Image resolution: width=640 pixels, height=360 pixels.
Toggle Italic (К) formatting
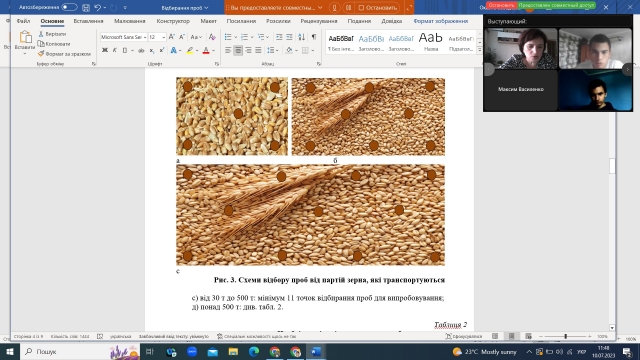[x=115, y=50]
